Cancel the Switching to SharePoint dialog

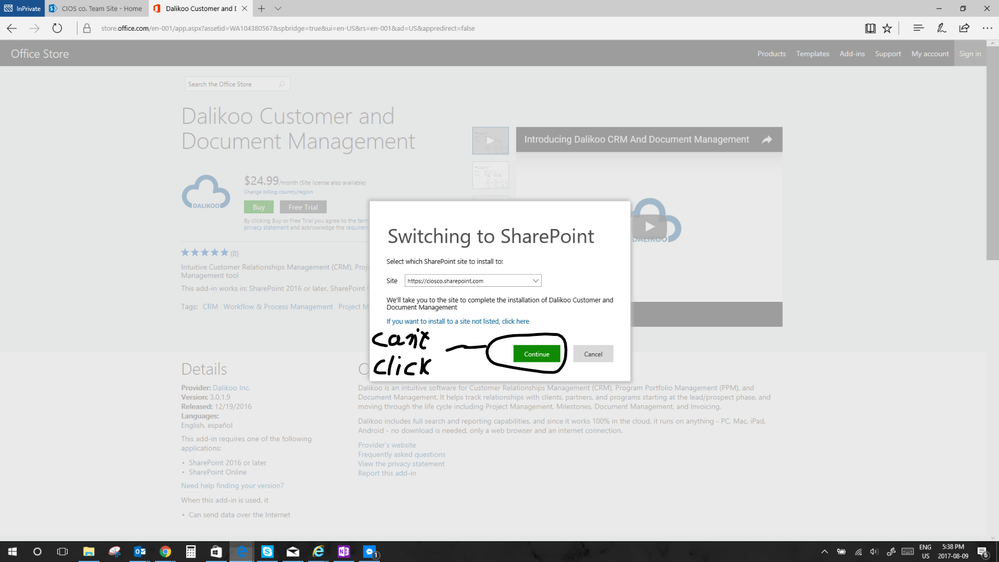593,354
